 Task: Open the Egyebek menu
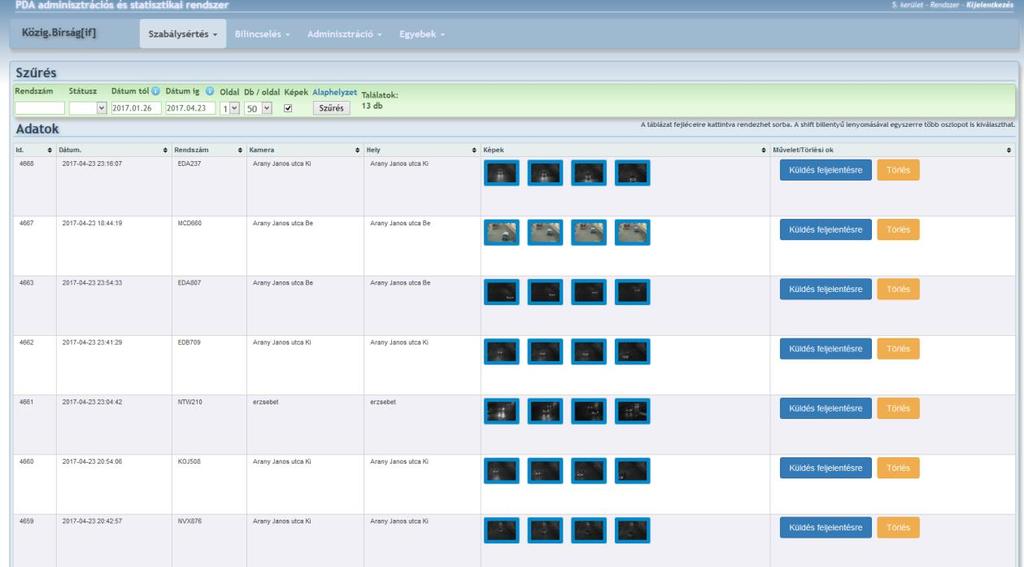[x=422, y=34]
